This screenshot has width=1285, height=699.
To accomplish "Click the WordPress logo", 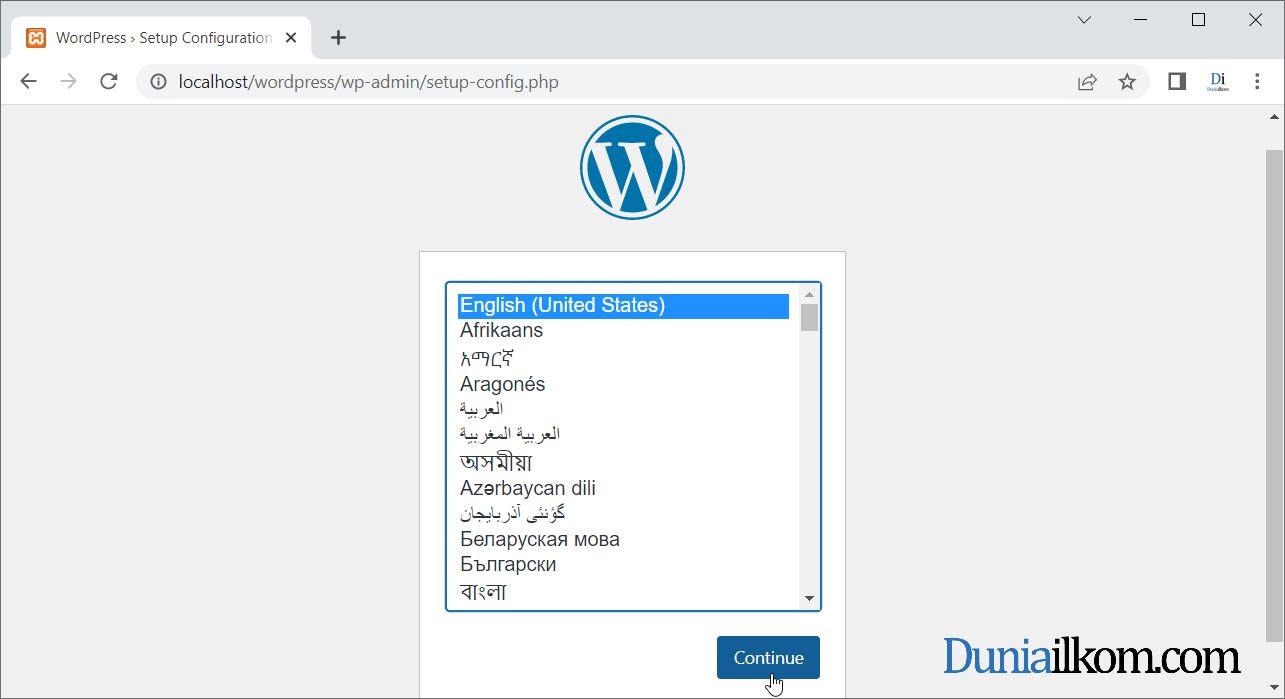I will point(632,167).
